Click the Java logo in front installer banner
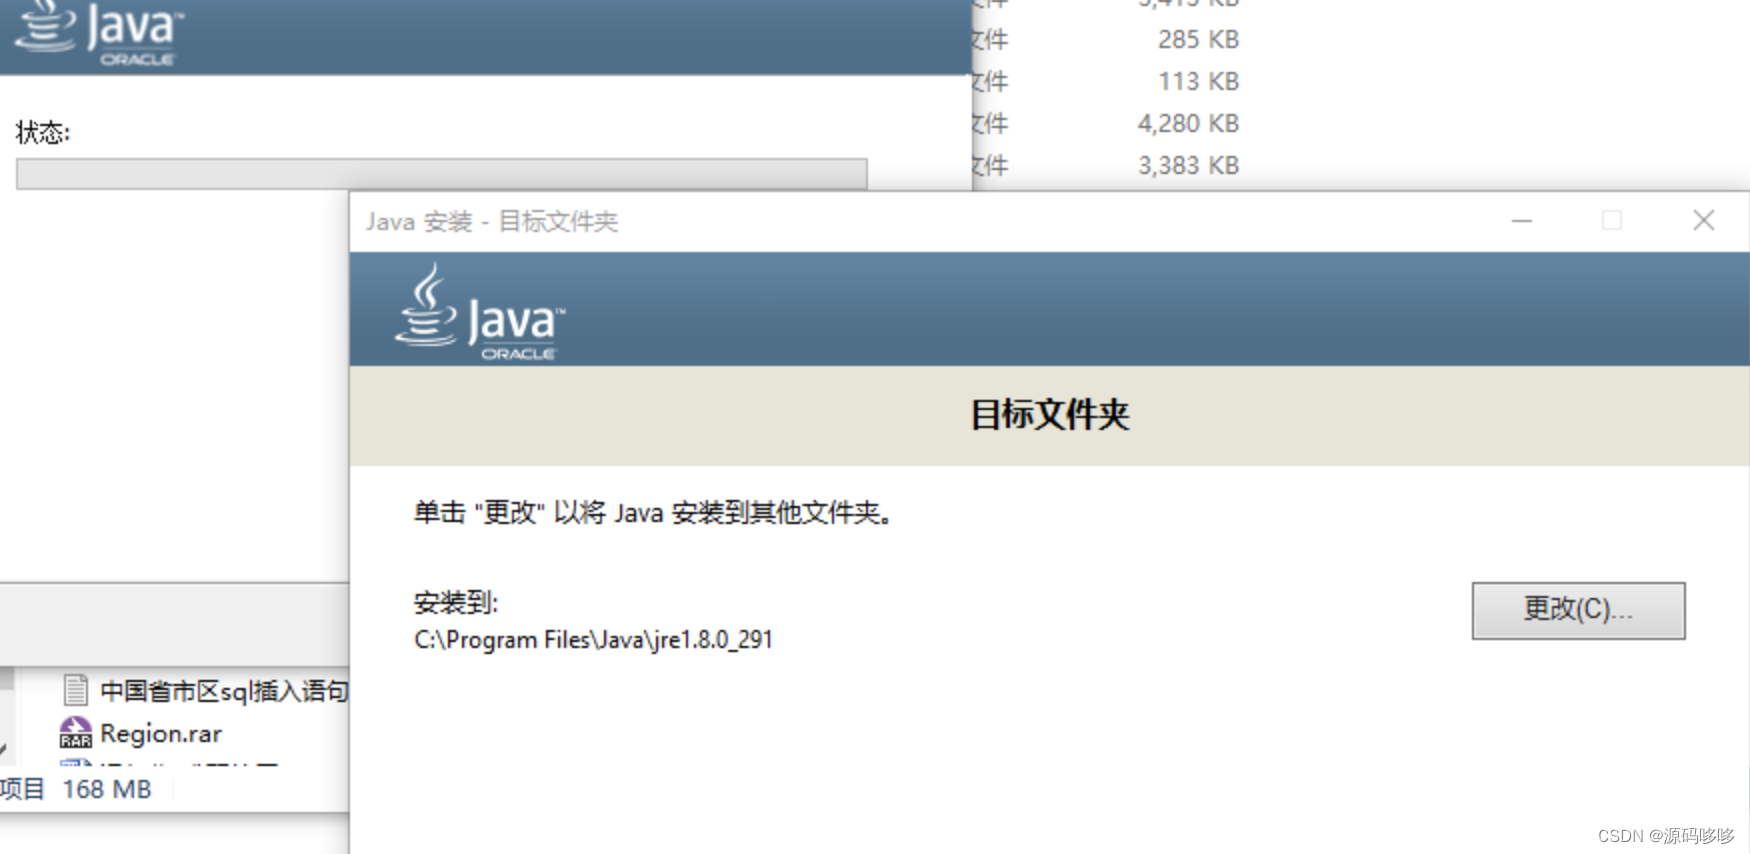 click(480, 312)
